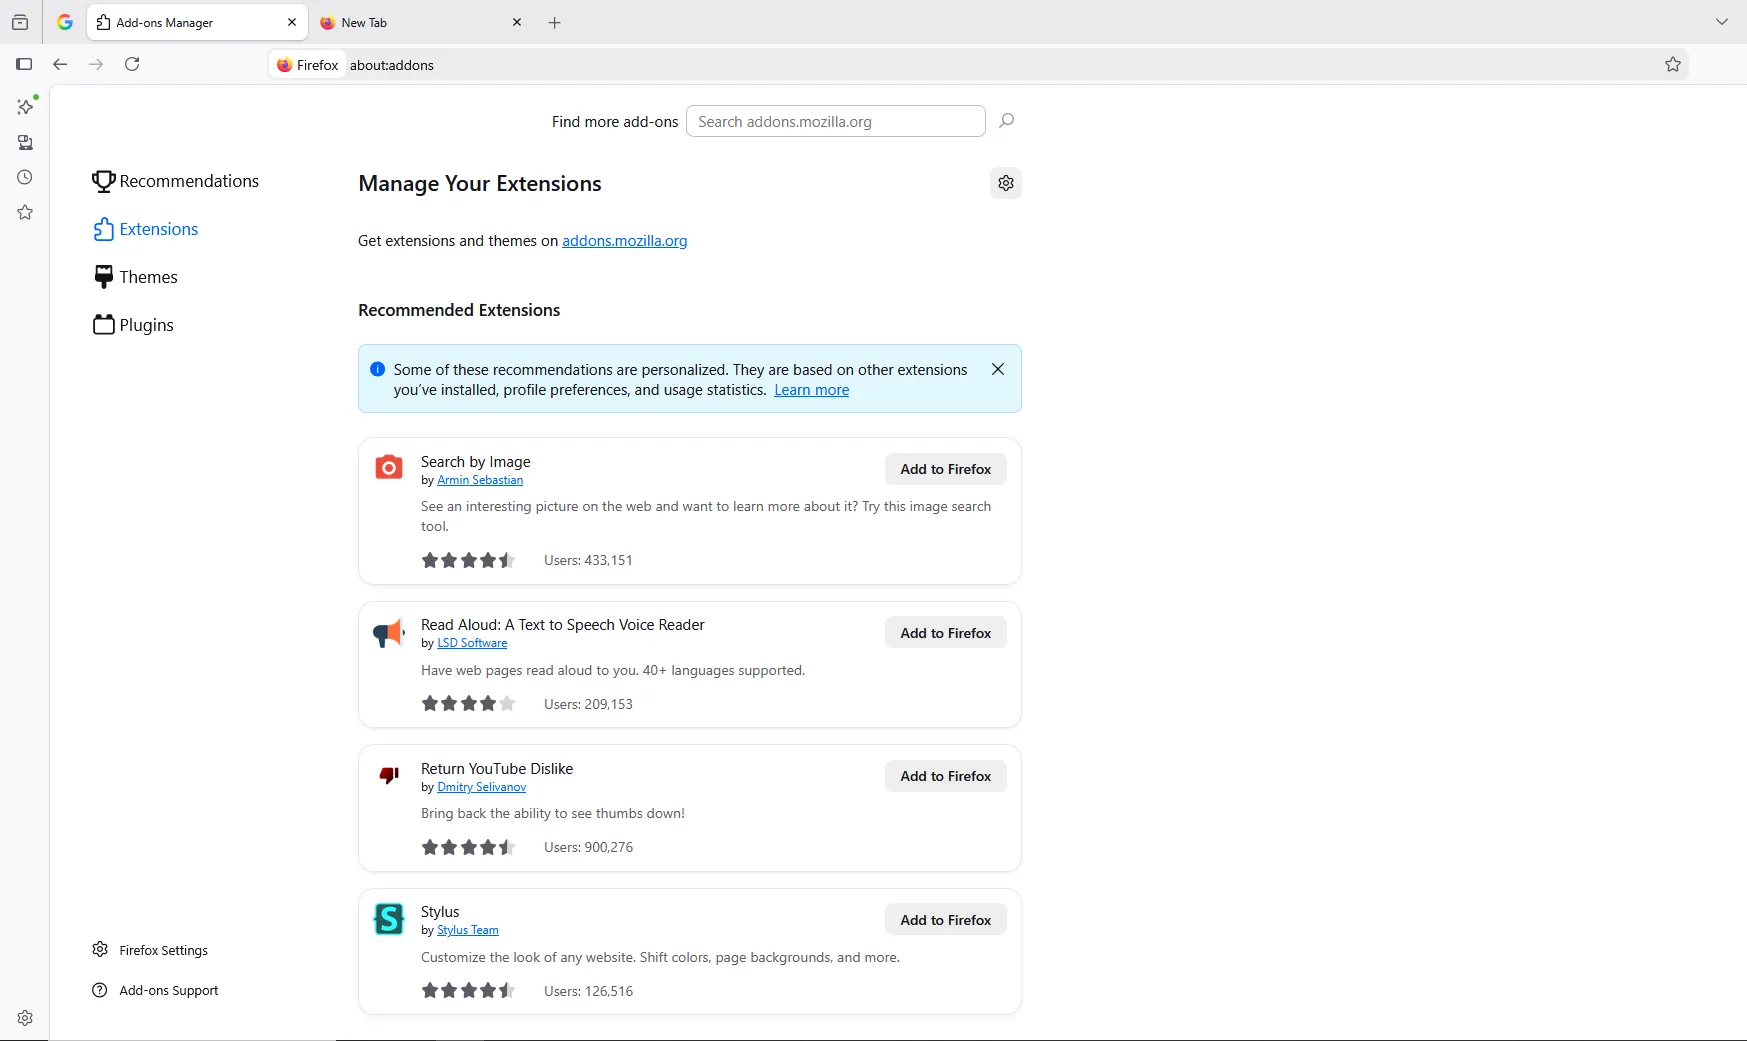Open a new tab with the plus button

555,22
